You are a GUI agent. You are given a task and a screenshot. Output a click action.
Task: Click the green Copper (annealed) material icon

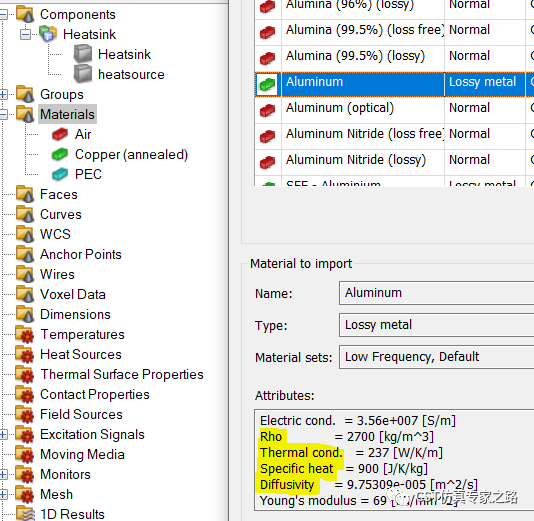pos(60,154)
